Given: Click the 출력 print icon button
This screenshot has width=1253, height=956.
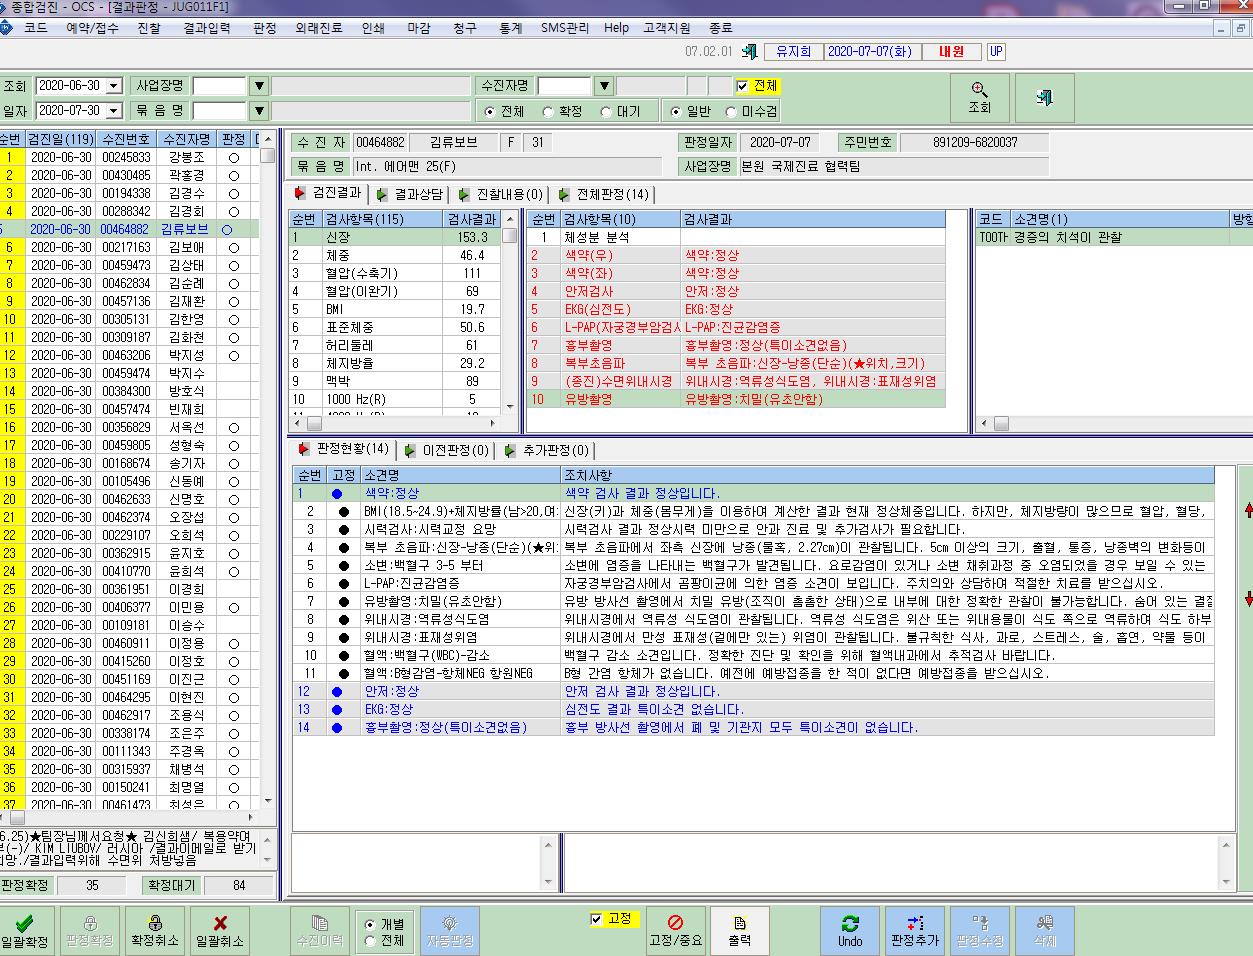Looking at the screenshot, I should pyautogui.click(x=740, y=930).
